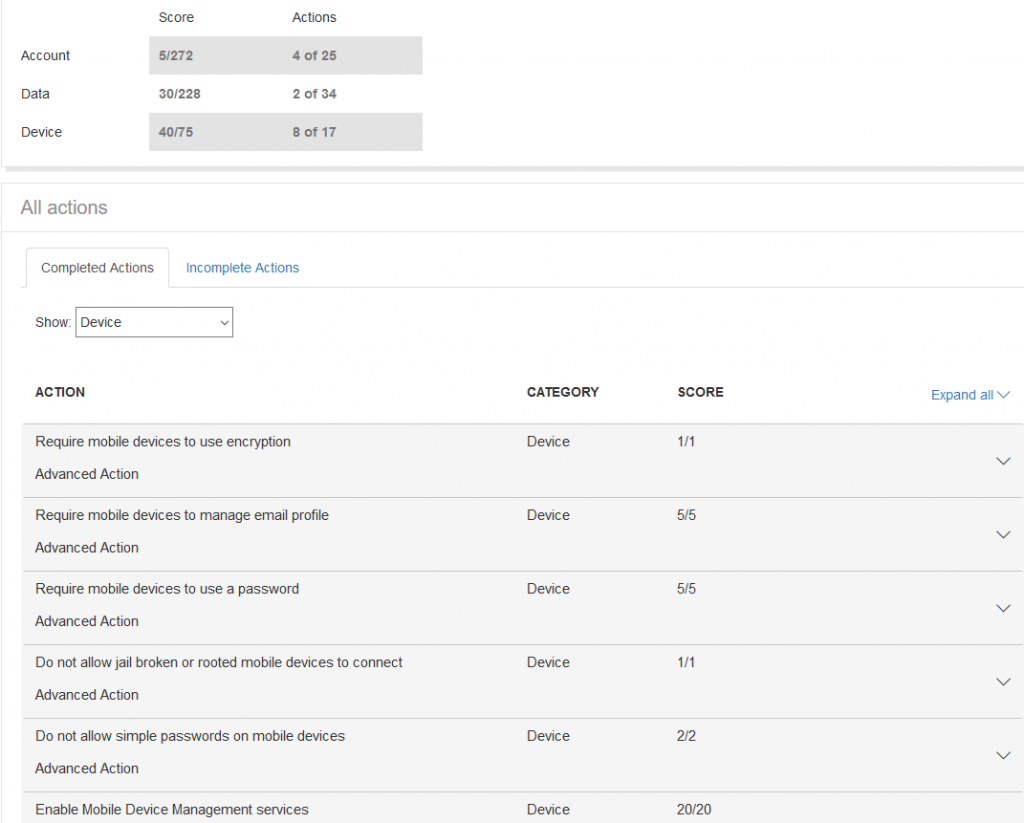The width and height of the screenshot is (1024, 823).
Task: Select the Completed Actions tab
Action: click(97, 268)
